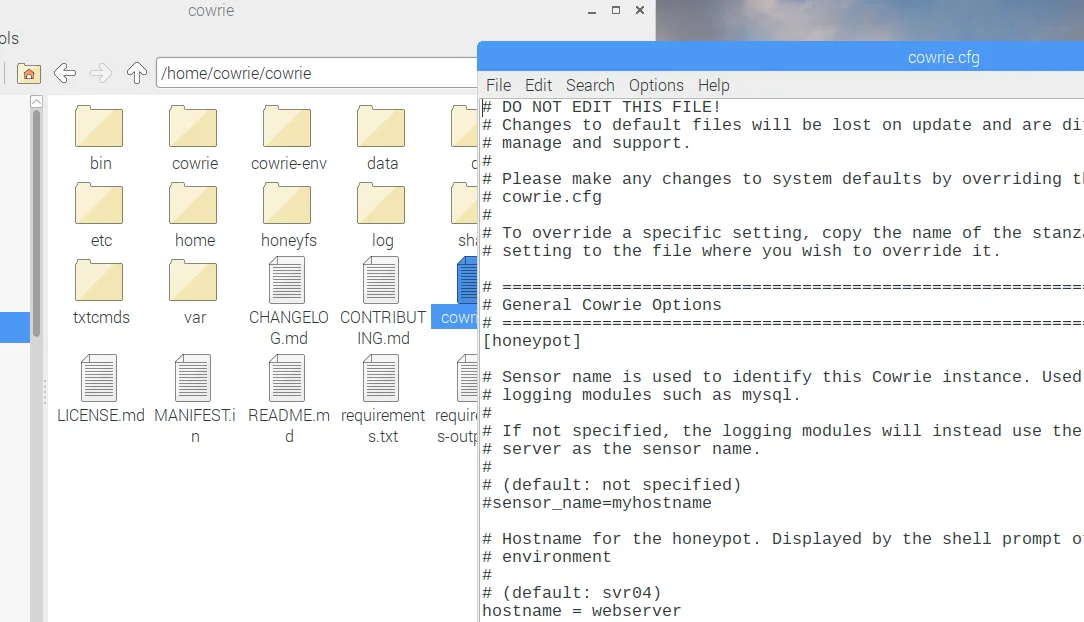1084x622 pixels.
Task: Navigate back with the left arrow
Action: tap(65, 73)
